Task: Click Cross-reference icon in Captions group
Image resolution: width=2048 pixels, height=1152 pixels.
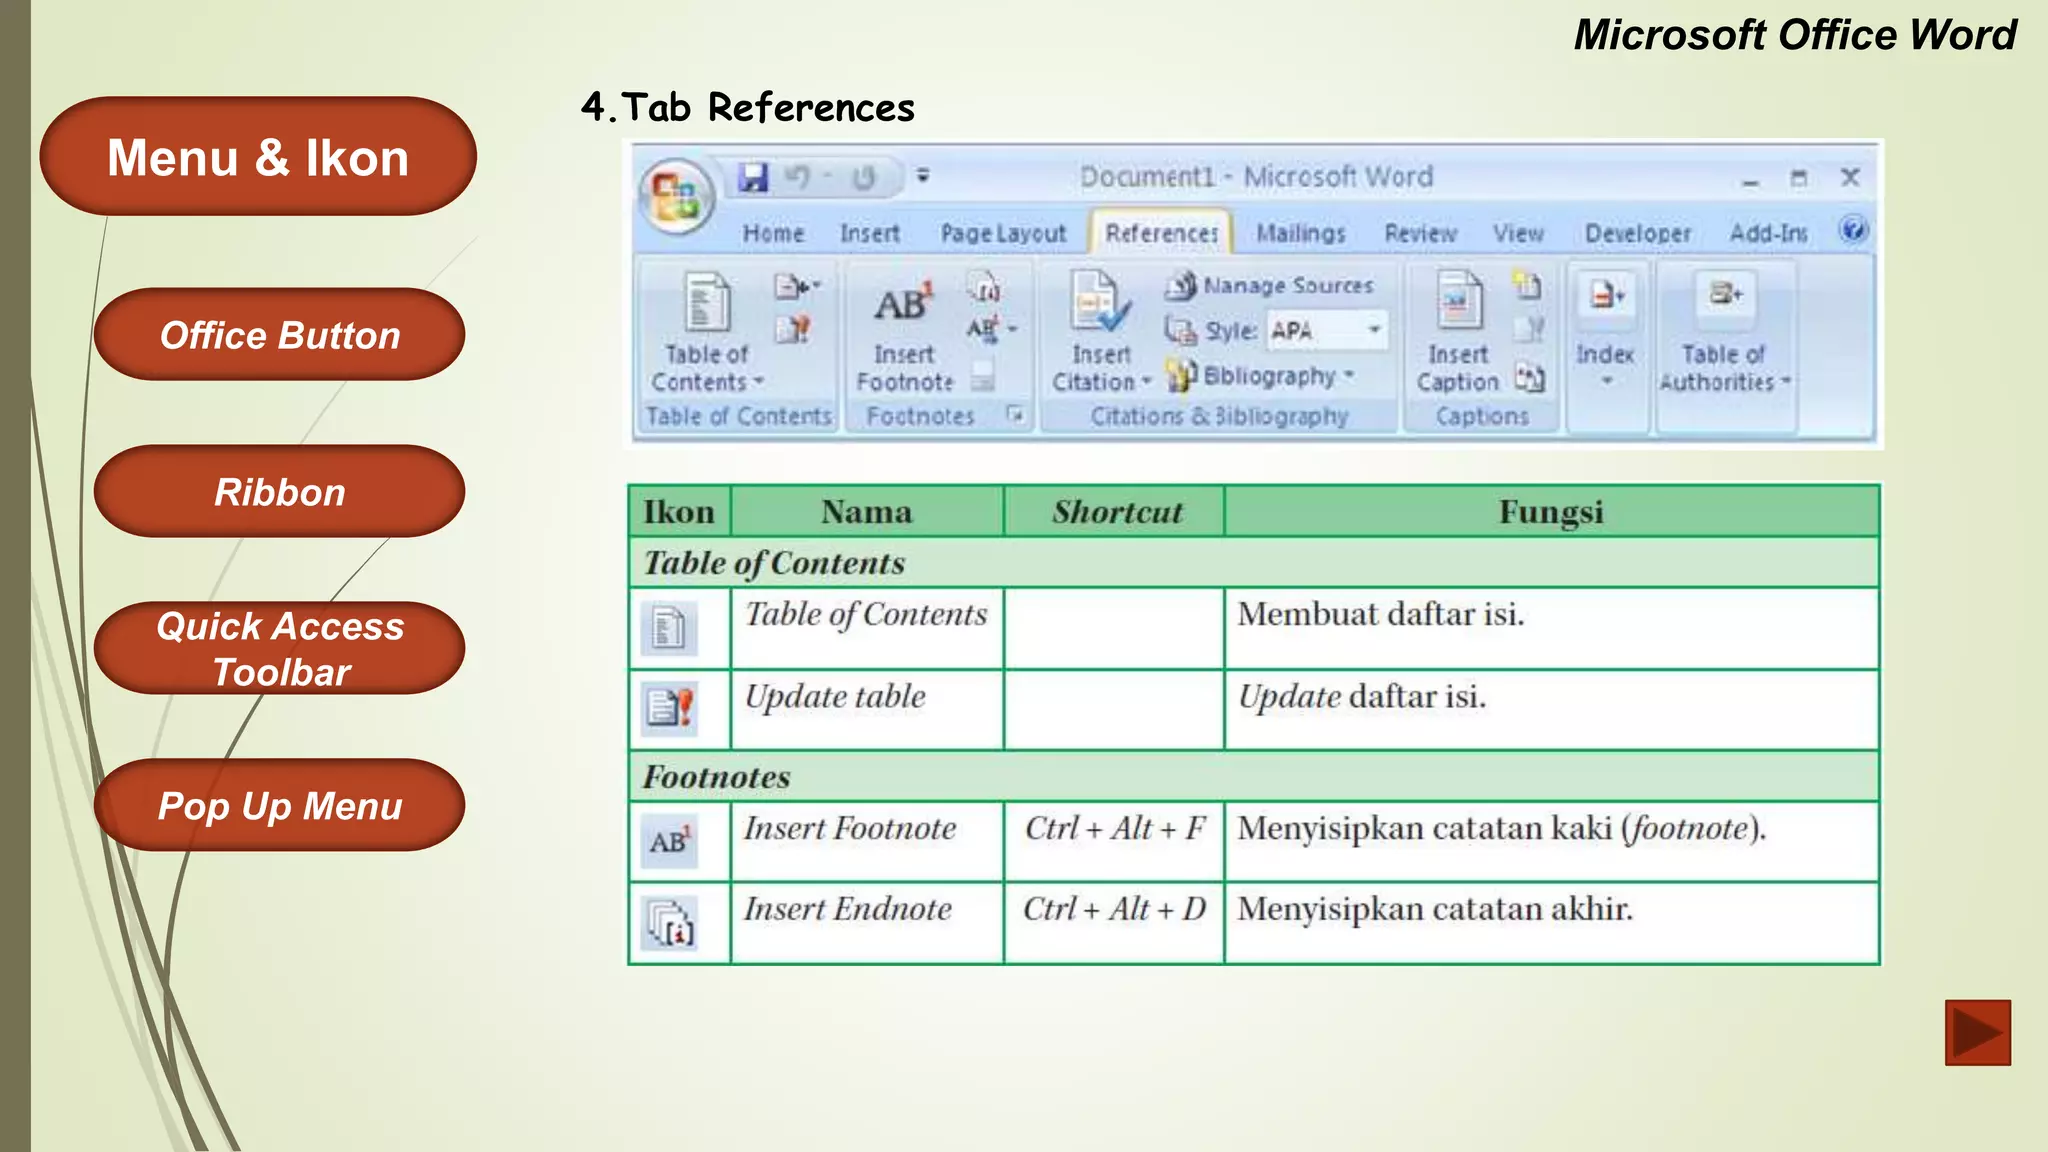Action: coord(1529,377)
